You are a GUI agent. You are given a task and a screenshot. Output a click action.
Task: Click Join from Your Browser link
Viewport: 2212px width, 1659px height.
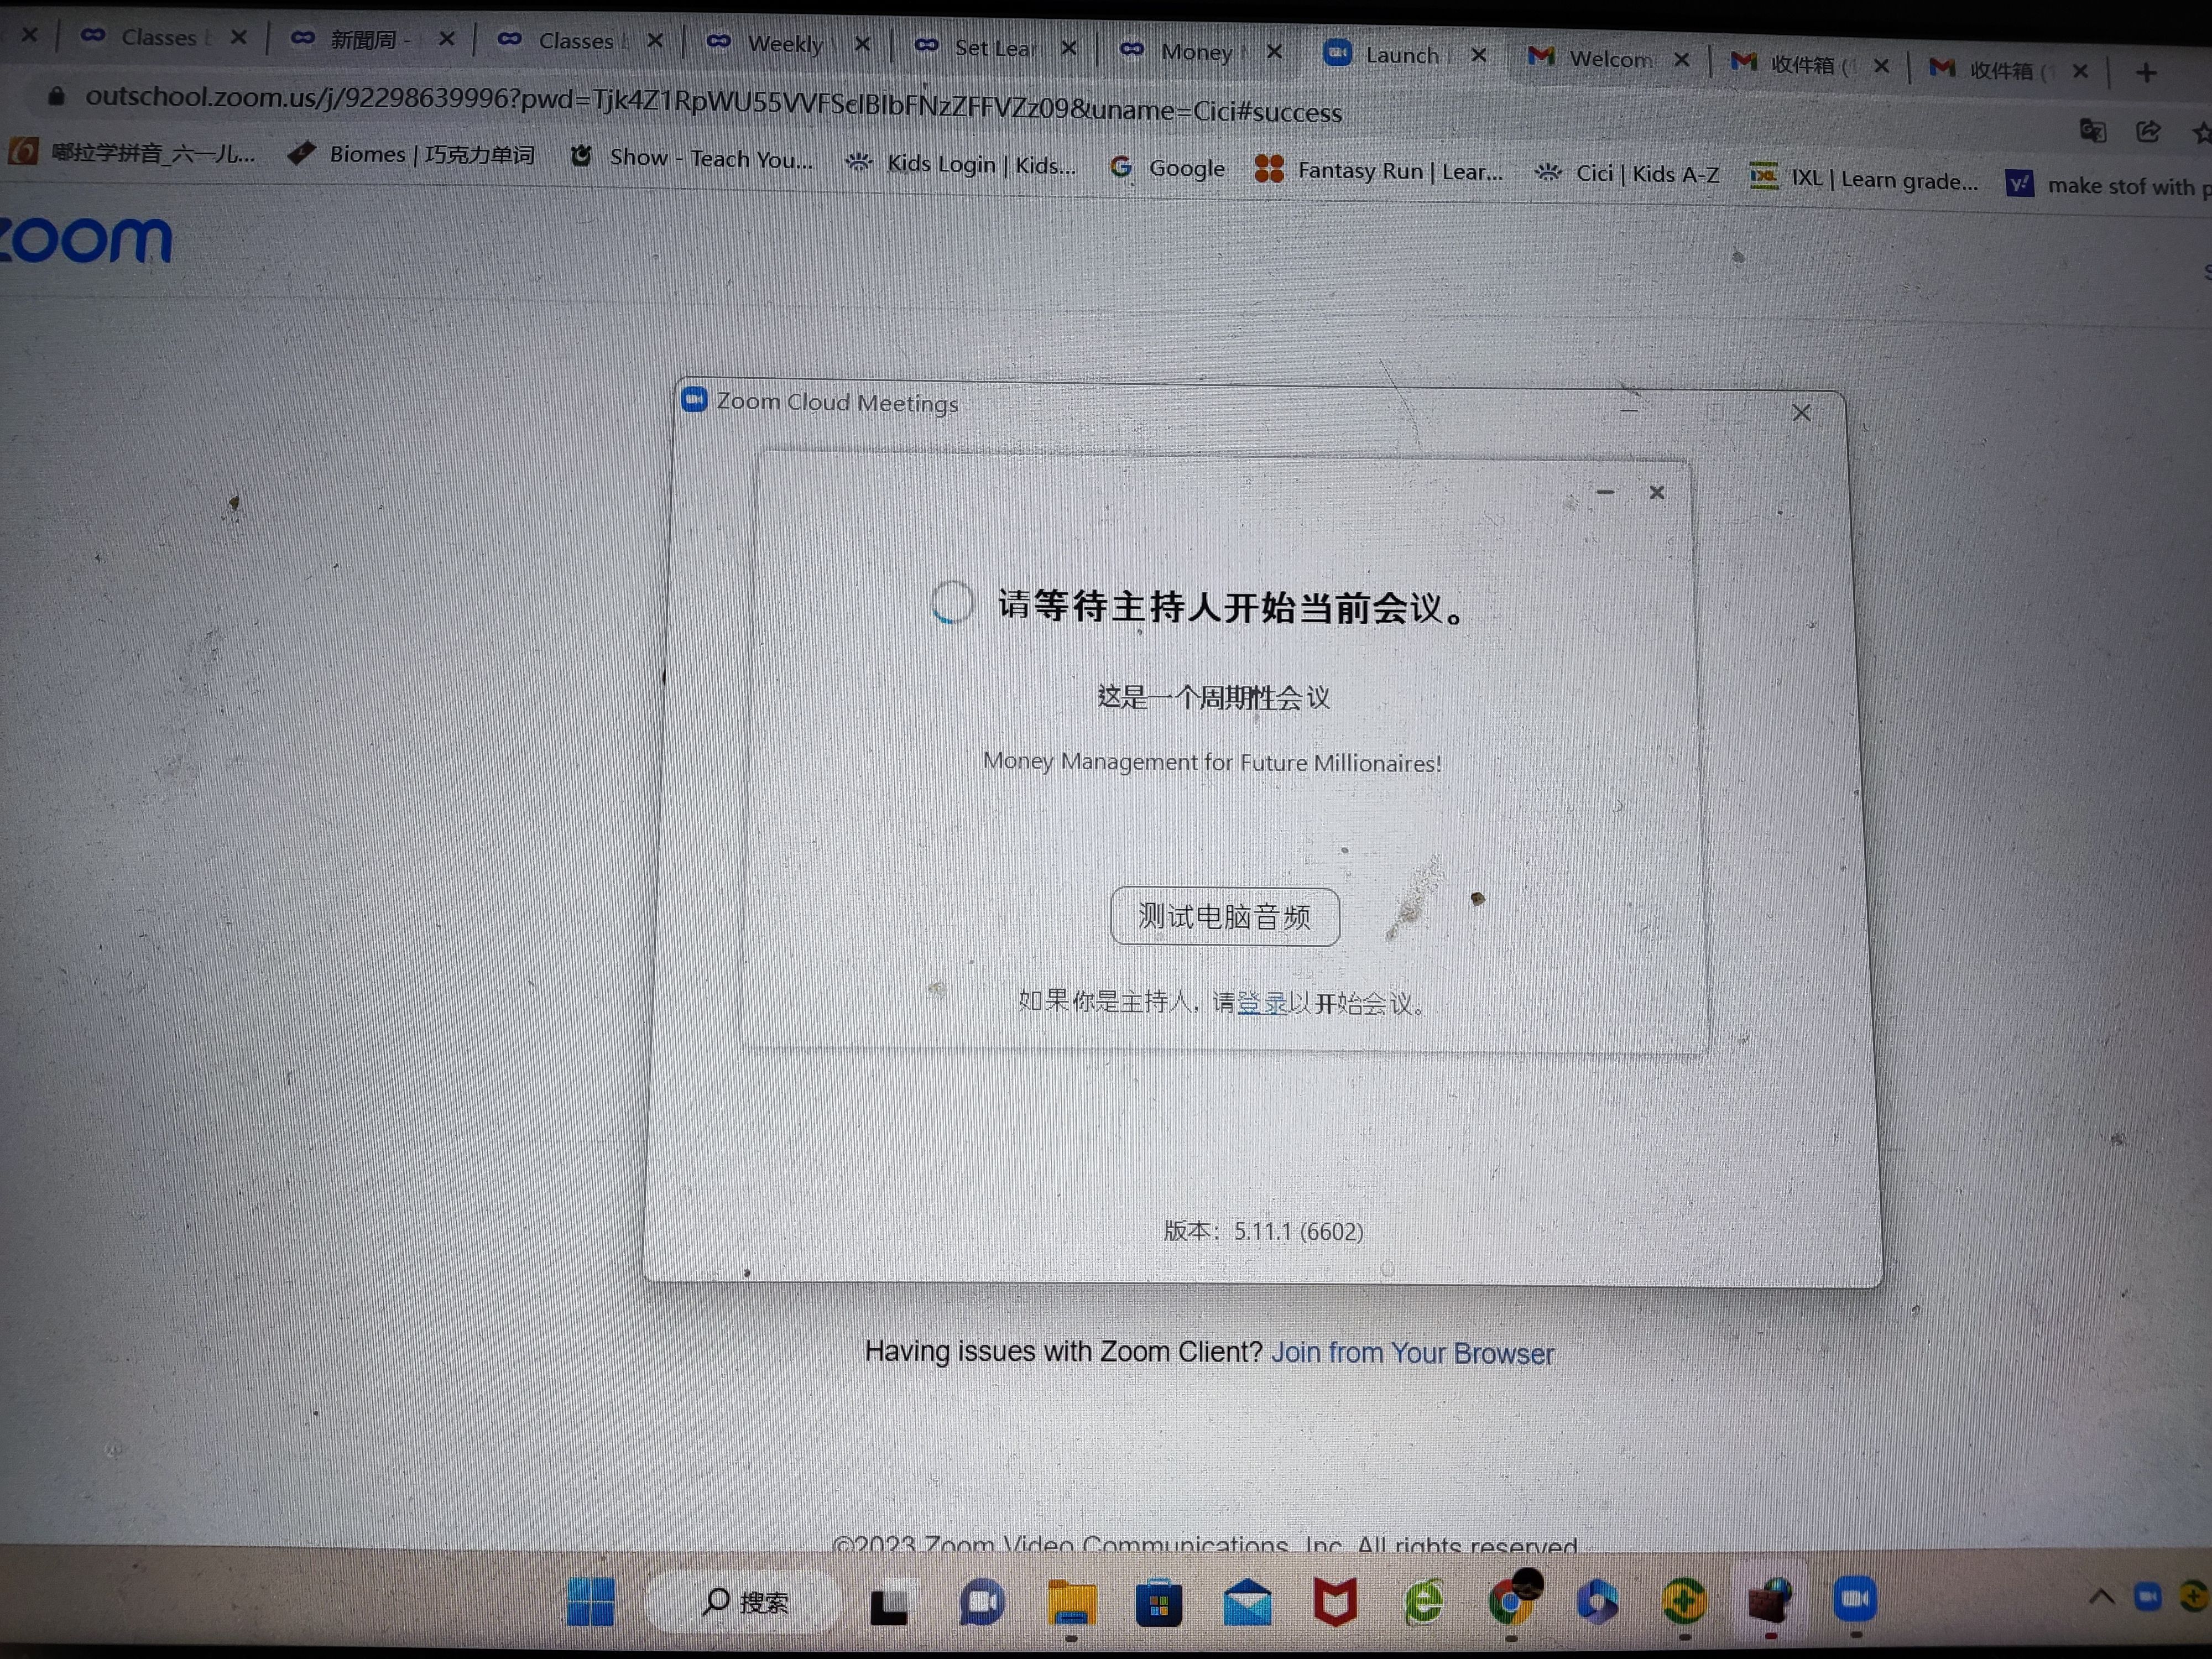point(1412,1353)
